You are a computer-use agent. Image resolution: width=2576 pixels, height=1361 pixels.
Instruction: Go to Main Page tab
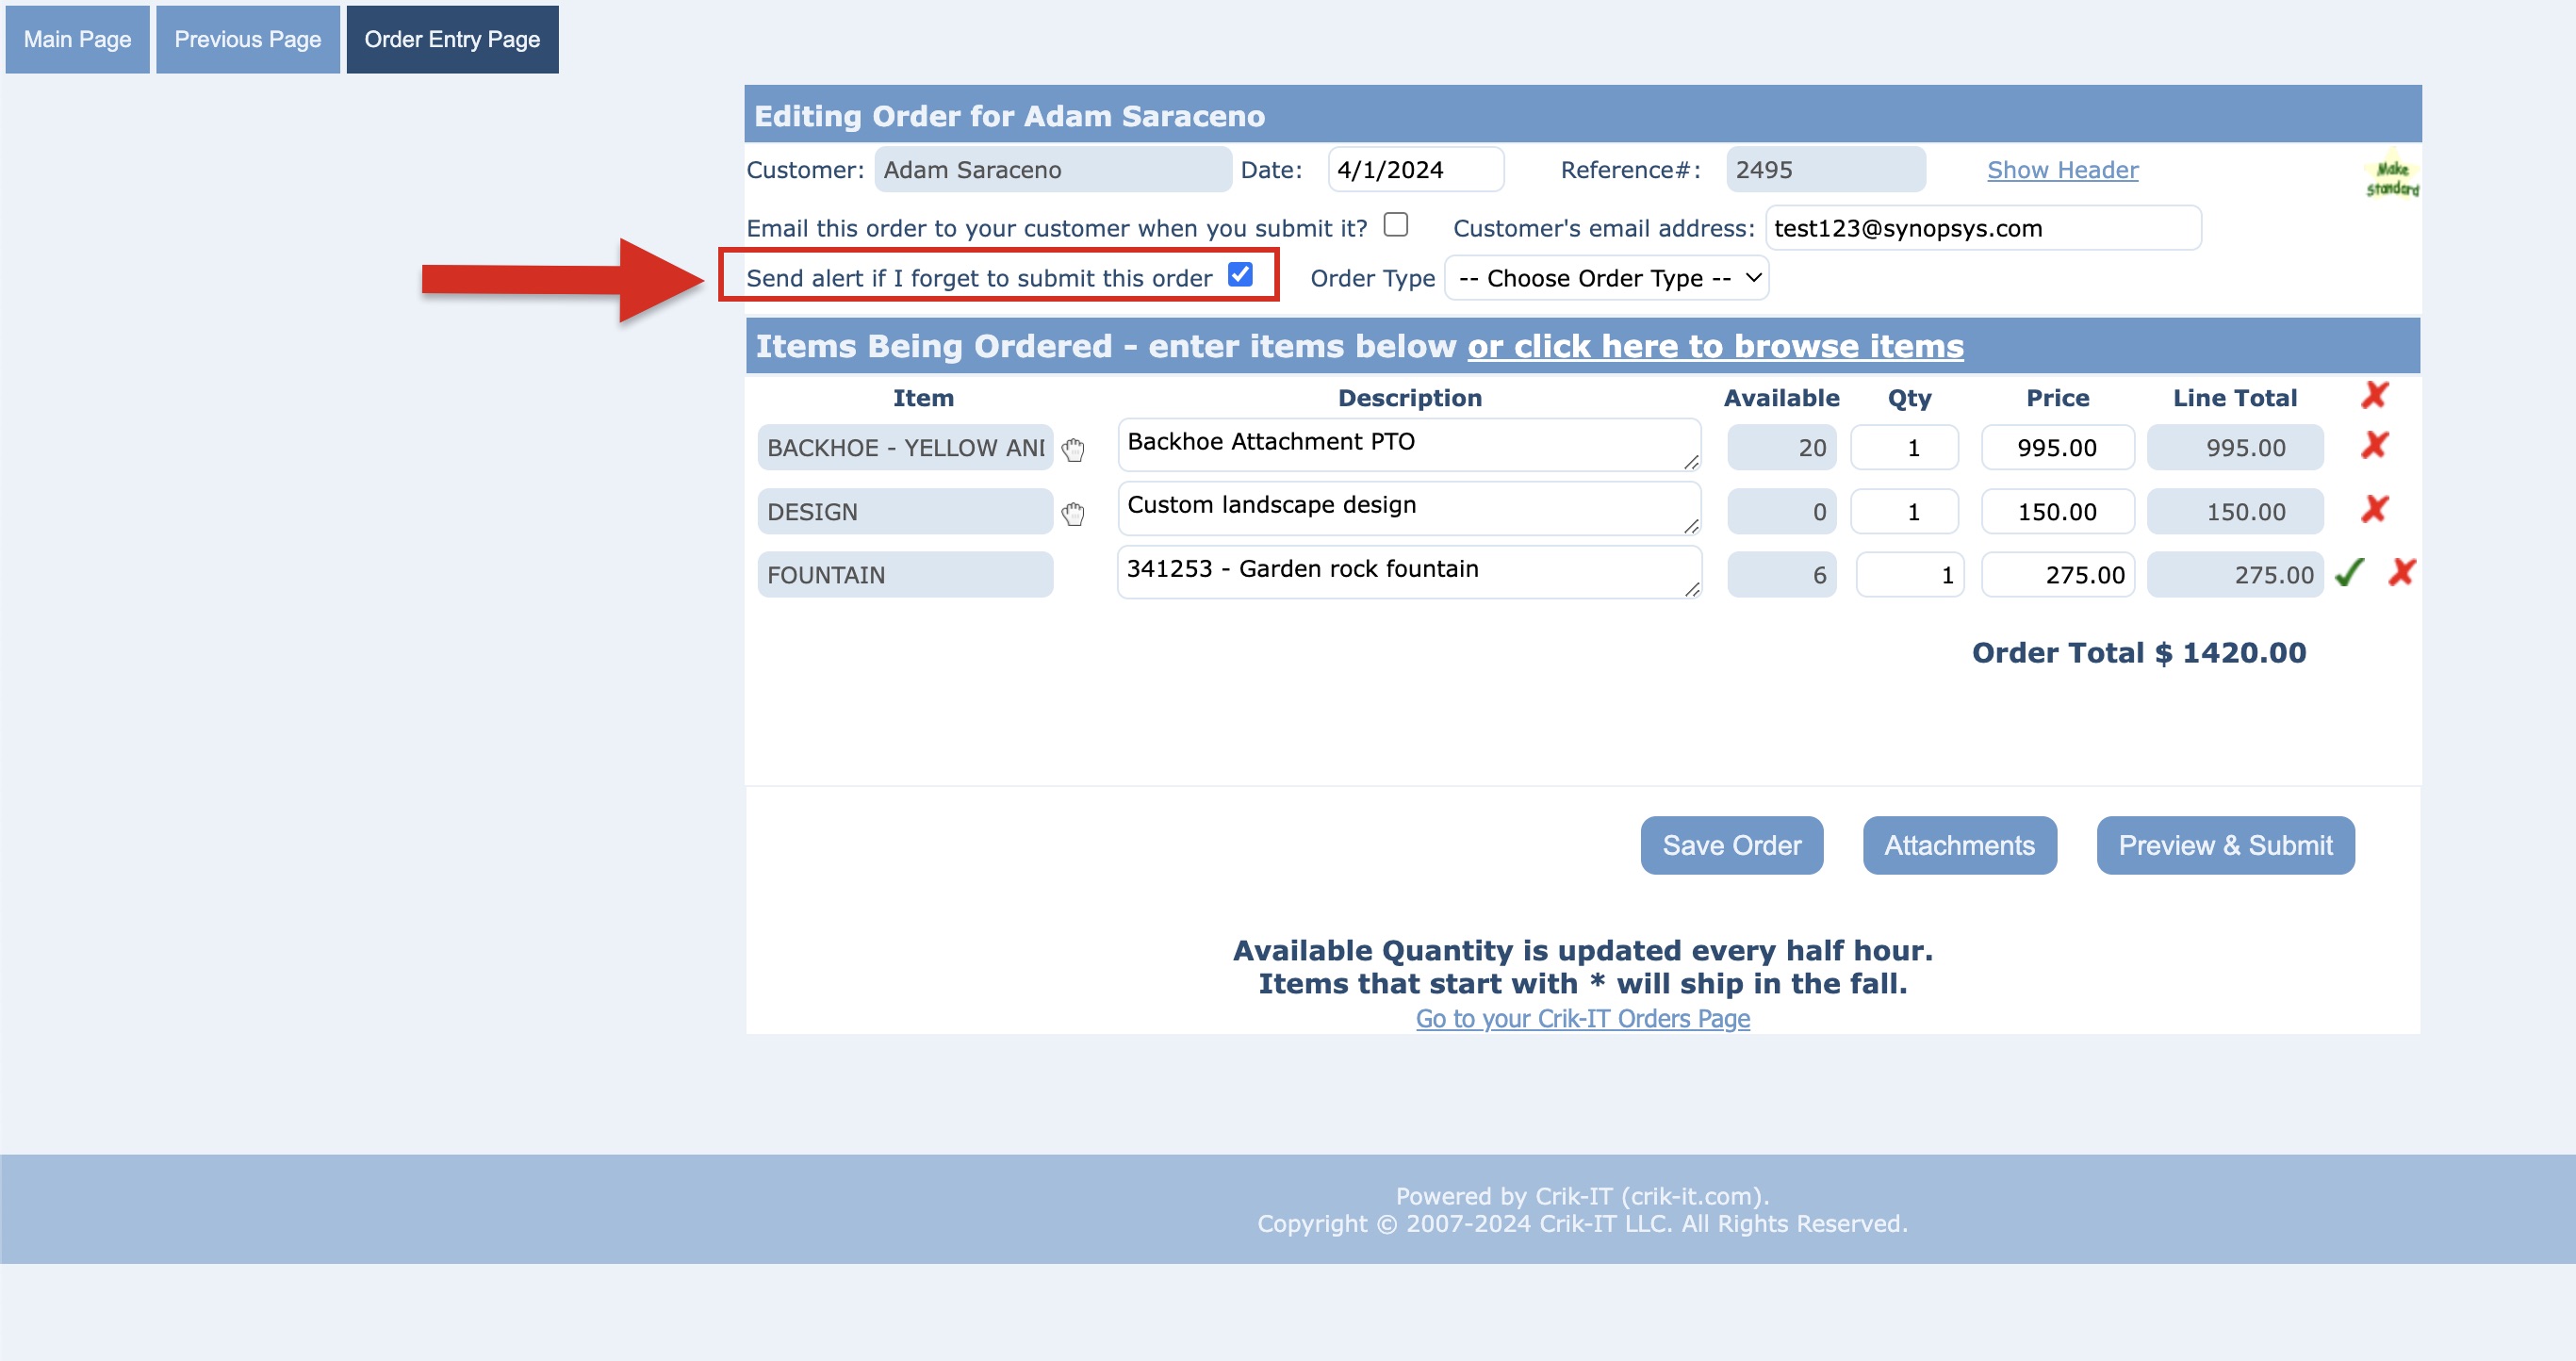click(x=77, y=39)
